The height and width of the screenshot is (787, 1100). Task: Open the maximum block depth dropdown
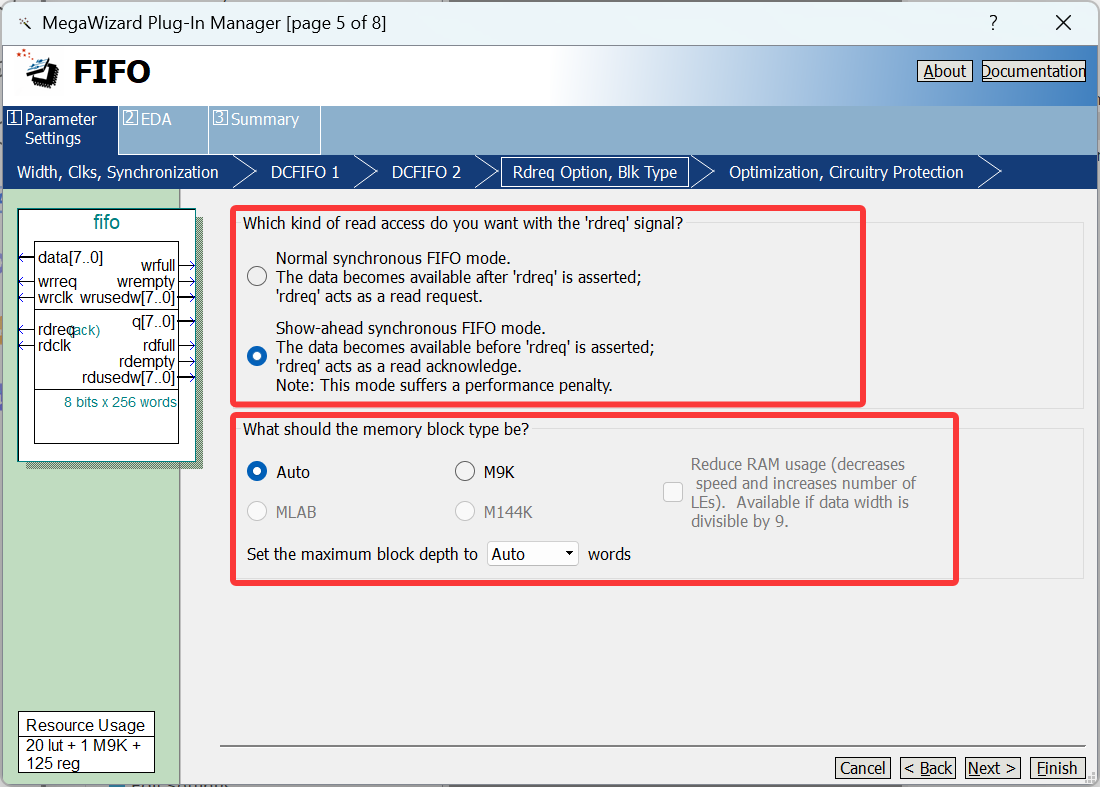pos(532,554)
